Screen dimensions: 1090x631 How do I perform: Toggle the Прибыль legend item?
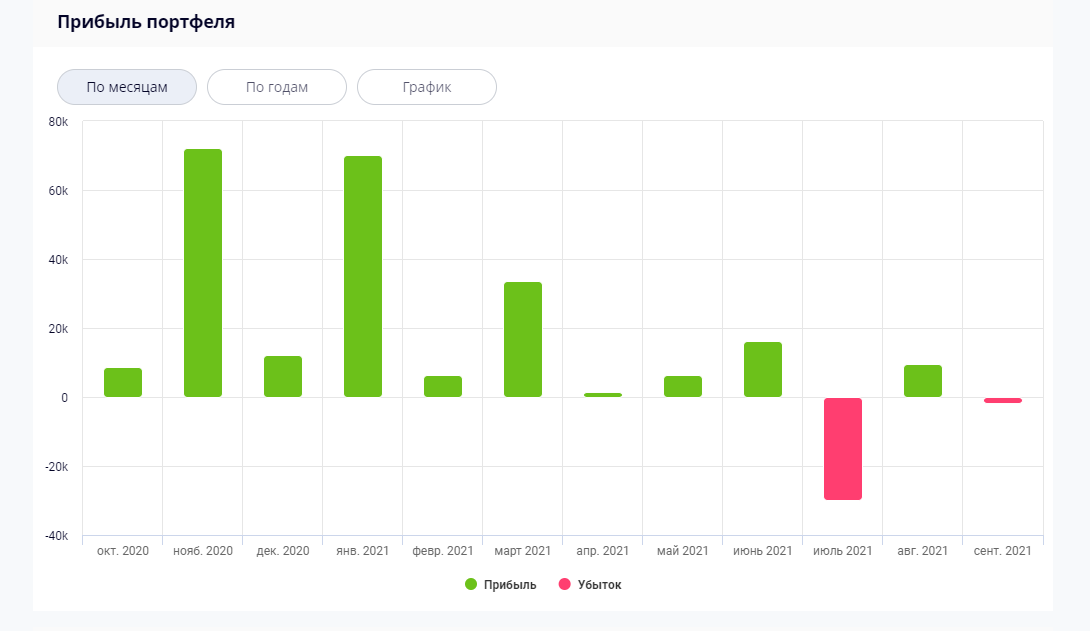tap(510, 585)
